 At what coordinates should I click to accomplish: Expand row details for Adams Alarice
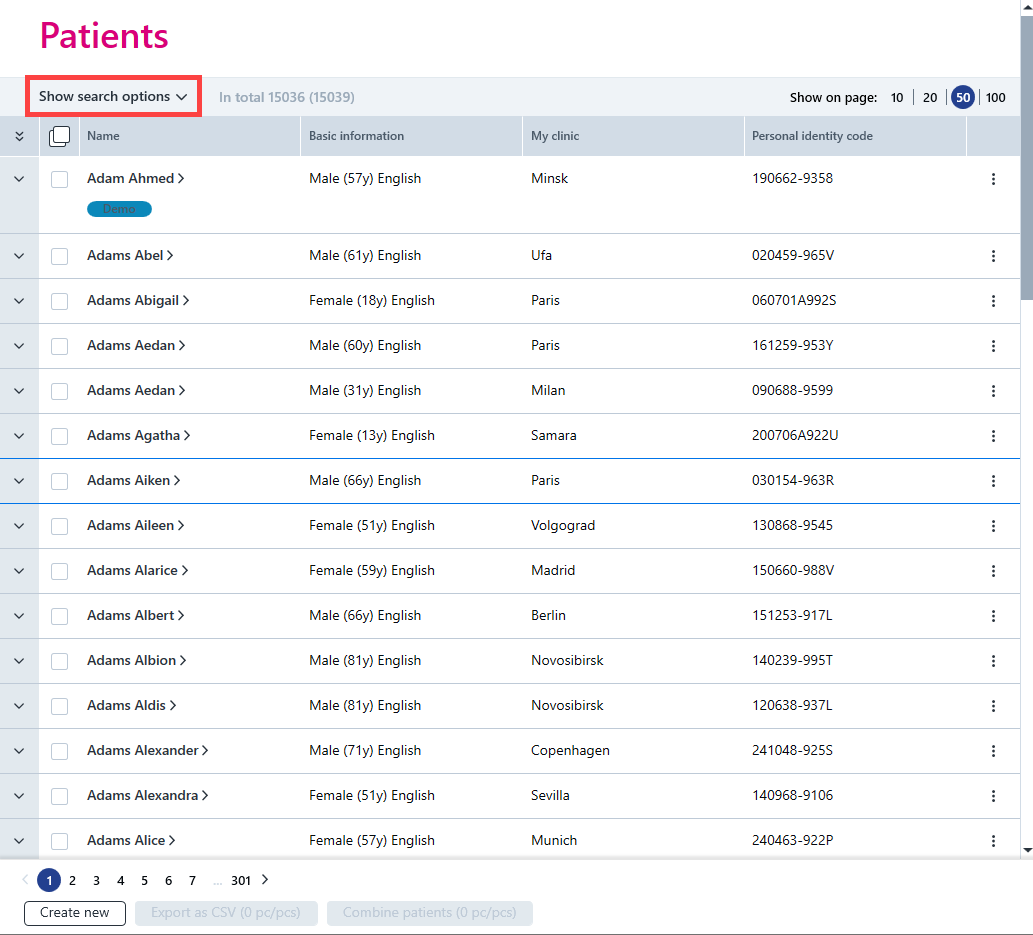click(x=19, y=571)
